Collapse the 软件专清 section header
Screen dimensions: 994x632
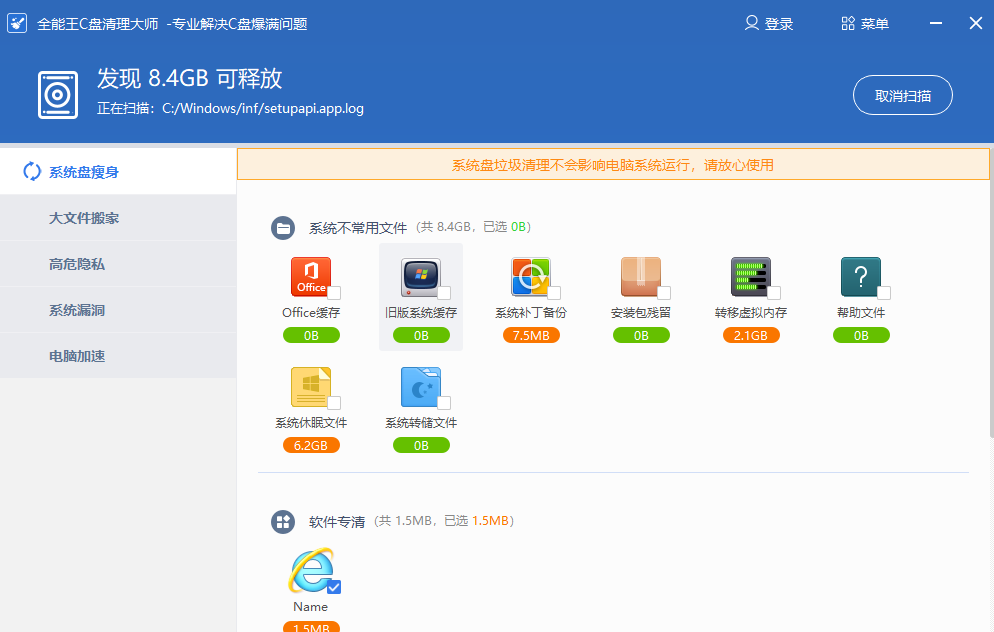283,521
